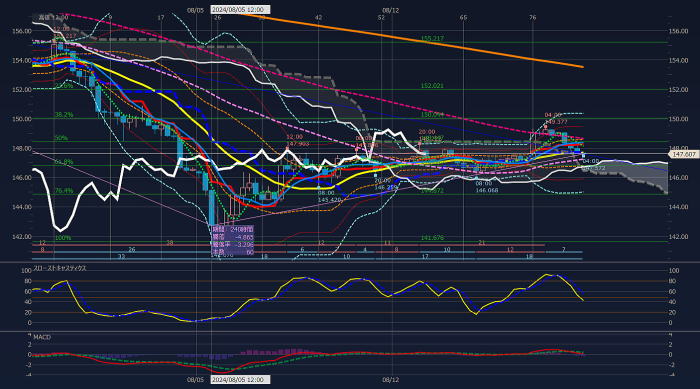The width and height of the screenshot is (700, 389).
Task: Click the -3.296 value in info box
Action: point(244,245)
